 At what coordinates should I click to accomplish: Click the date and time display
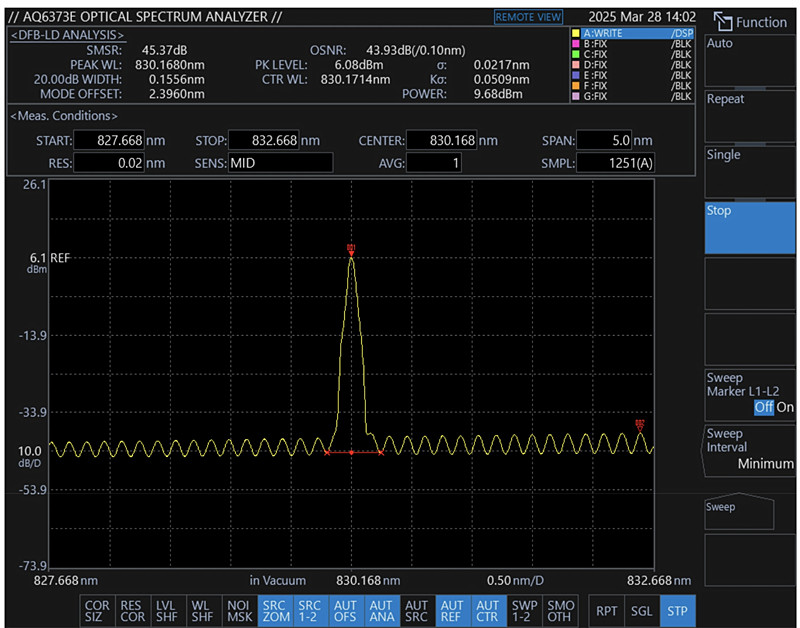coord(642,17)
